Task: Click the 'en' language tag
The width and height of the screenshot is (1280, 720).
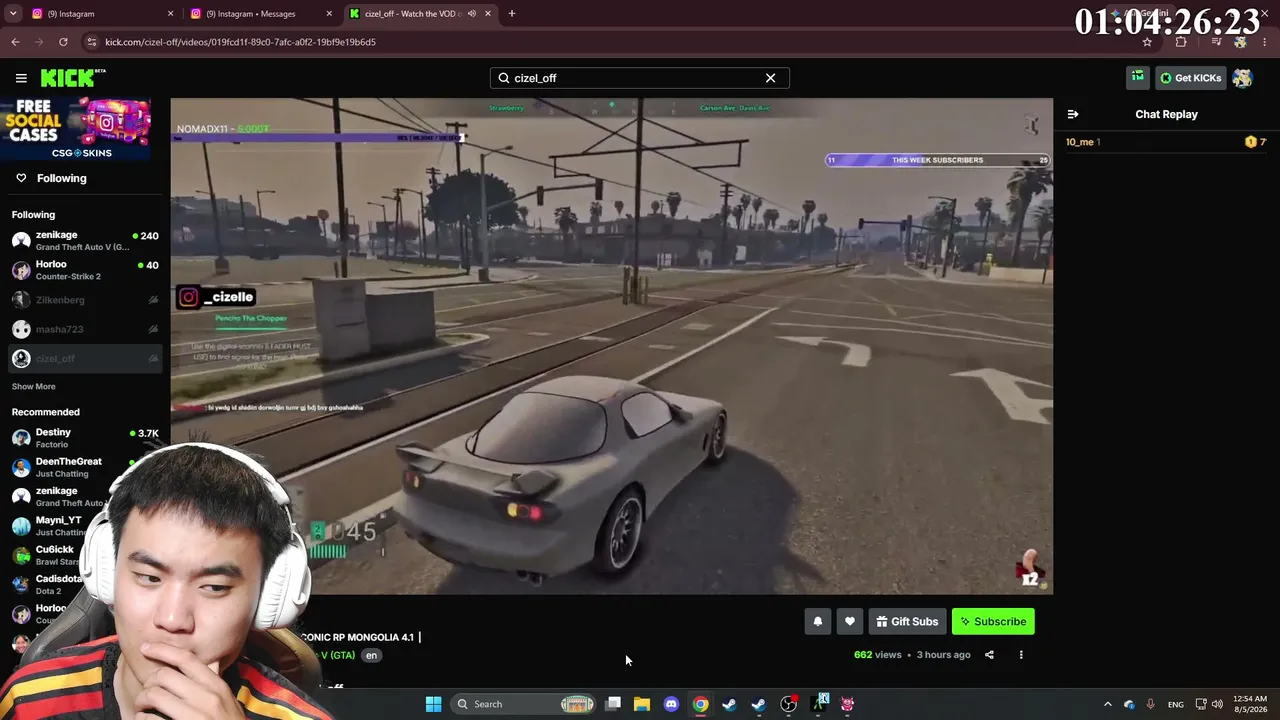Action: pos(371,656)
